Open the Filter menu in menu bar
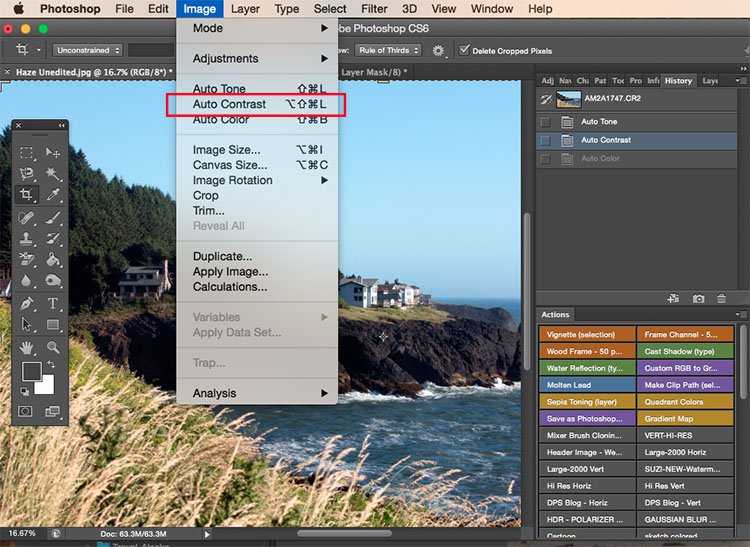Image resolution: width=750 pixels, height=547 pixels. (374, 9)
